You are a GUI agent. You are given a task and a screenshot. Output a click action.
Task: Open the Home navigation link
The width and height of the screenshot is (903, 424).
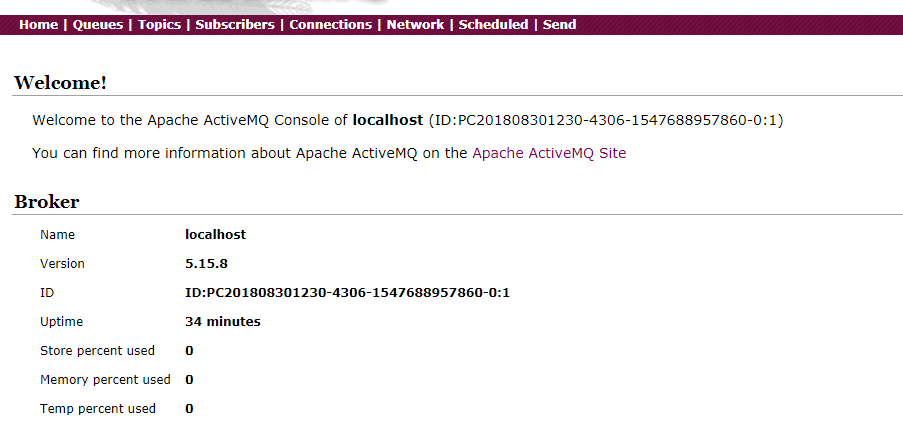39,25
